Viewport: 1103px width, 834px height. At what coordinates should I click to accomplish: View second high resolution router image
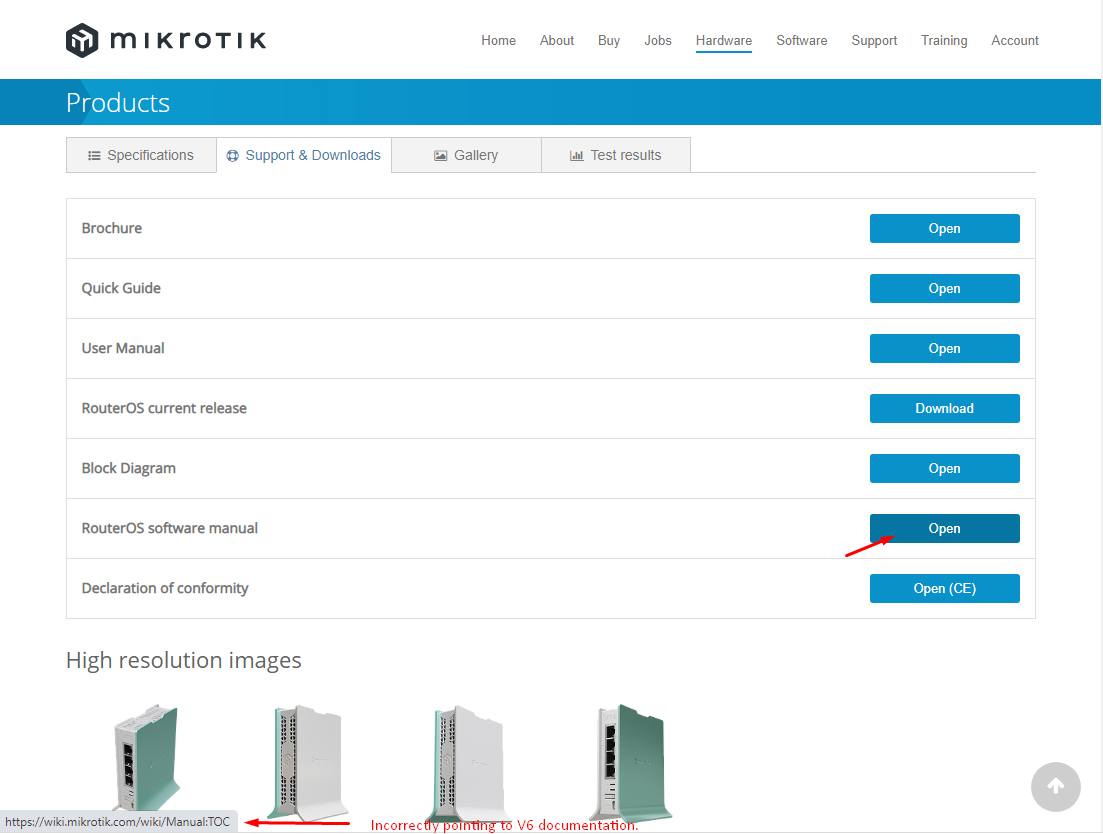click(308, 762)
